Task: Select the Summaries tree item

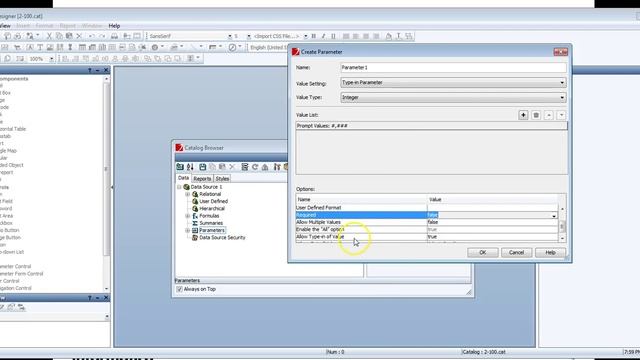Action: pos(211,223)
